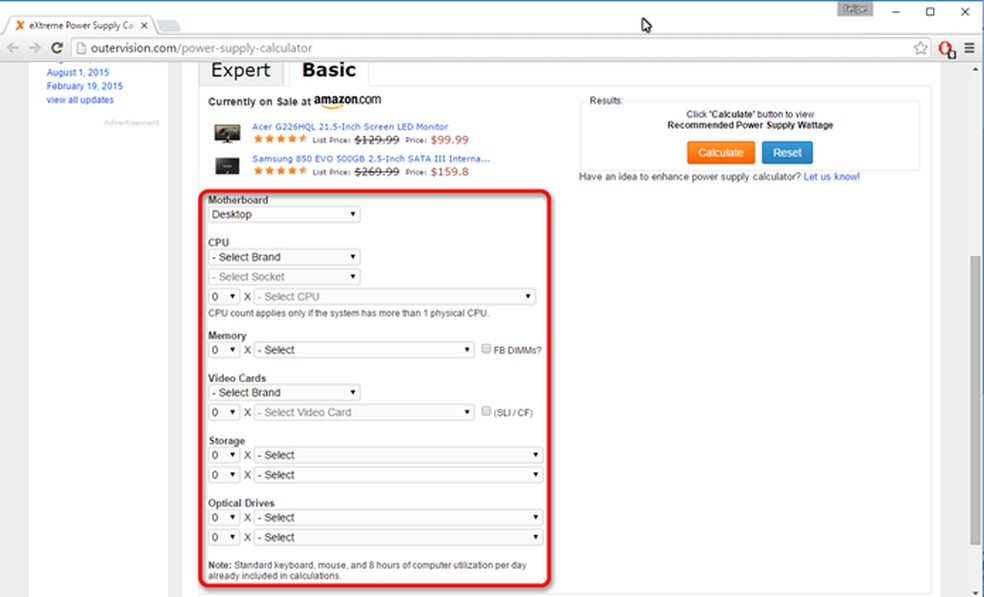Switch to the Expert tab

click(240, 71)
